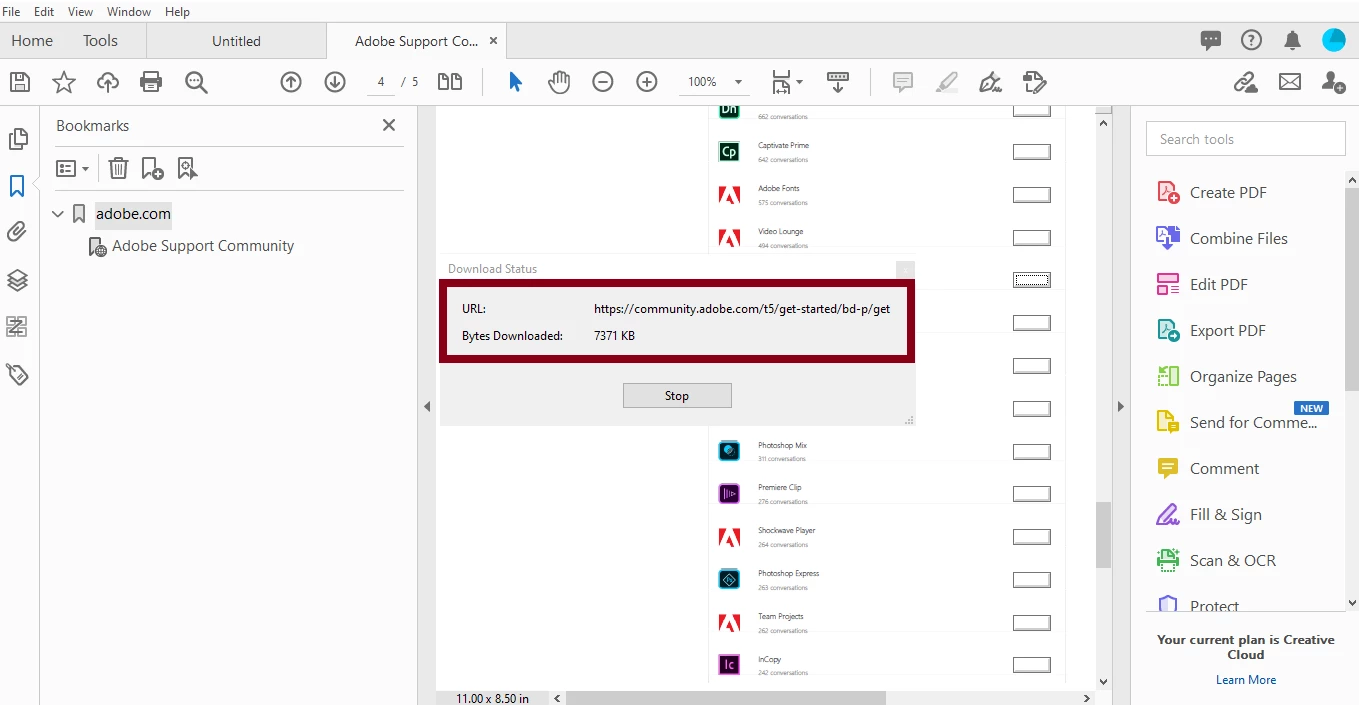Screen dimensions: 1359x705
Task: Click the Bookmarks panel icon in sidebar
Action: click(17, 186)
